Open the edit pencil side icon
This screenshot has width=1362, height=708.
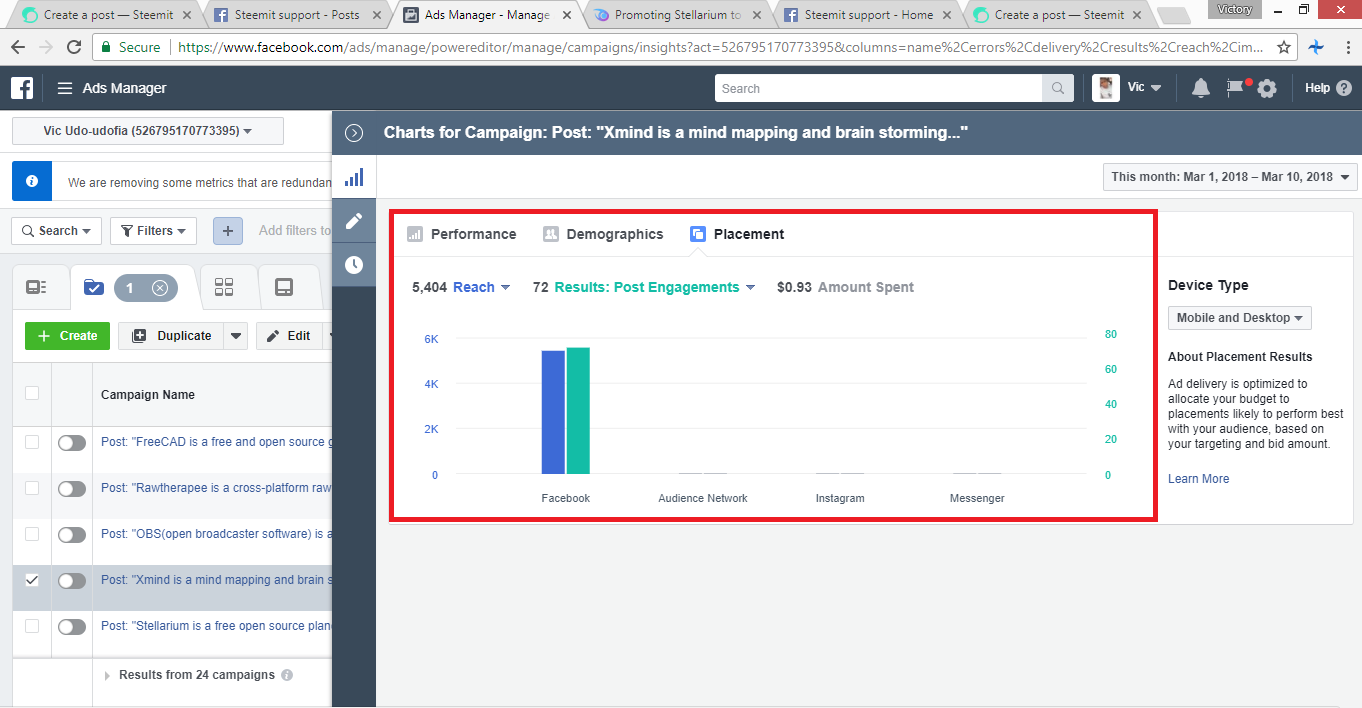pos(353,221)
